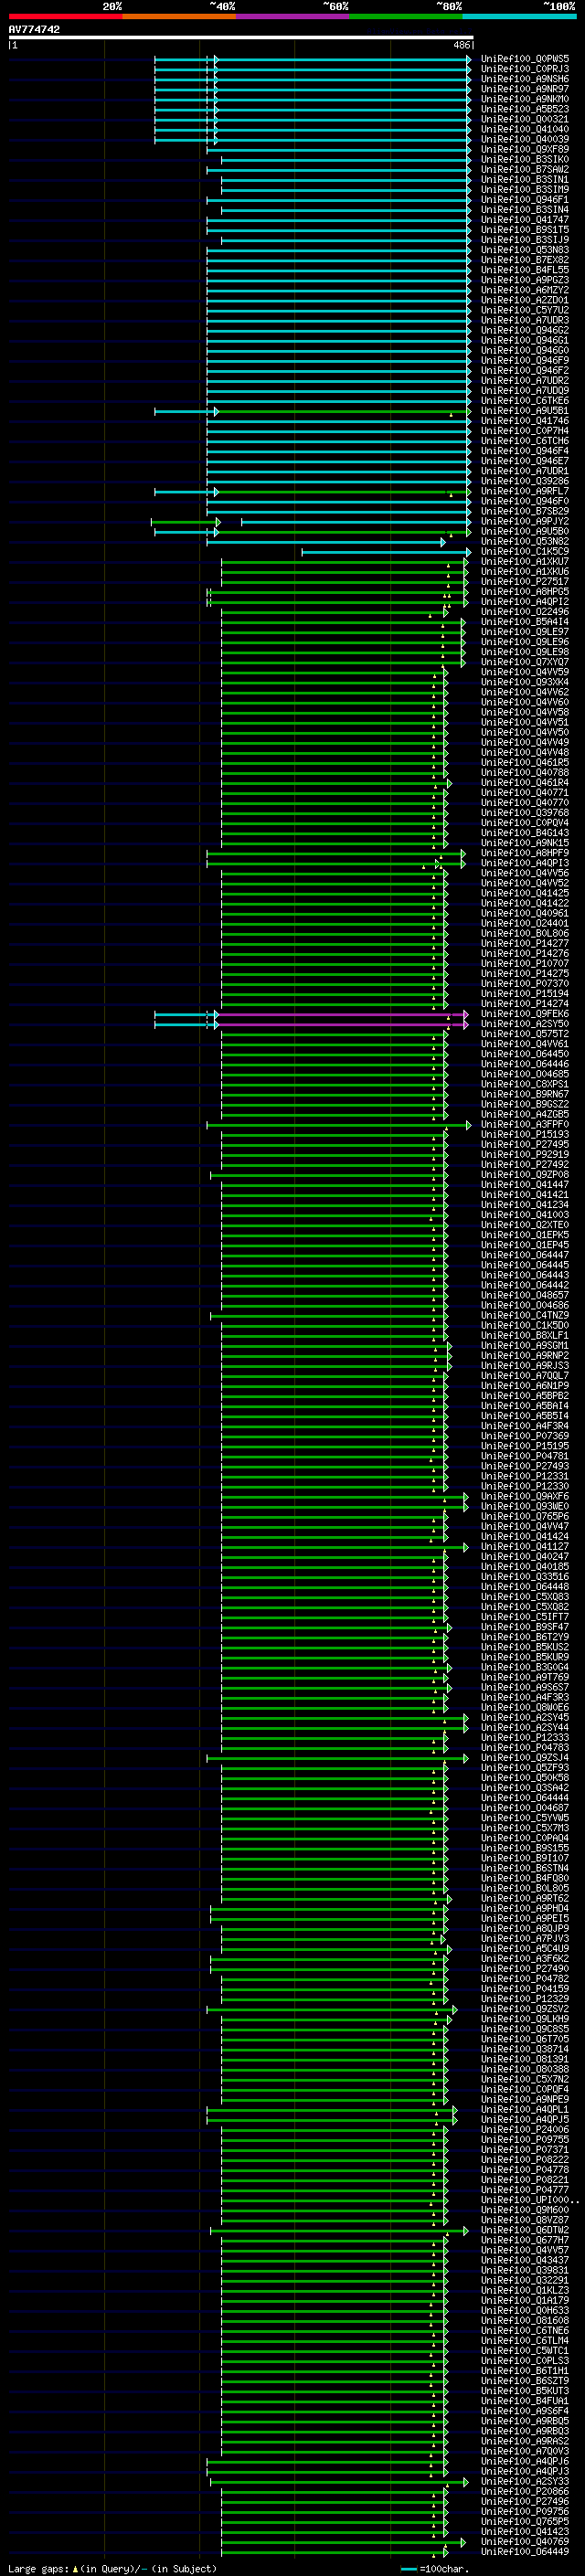Select UniRef100_Q41127 label
The width and height of the screenshot is (585, 2576).
(x=525, y=1547)
